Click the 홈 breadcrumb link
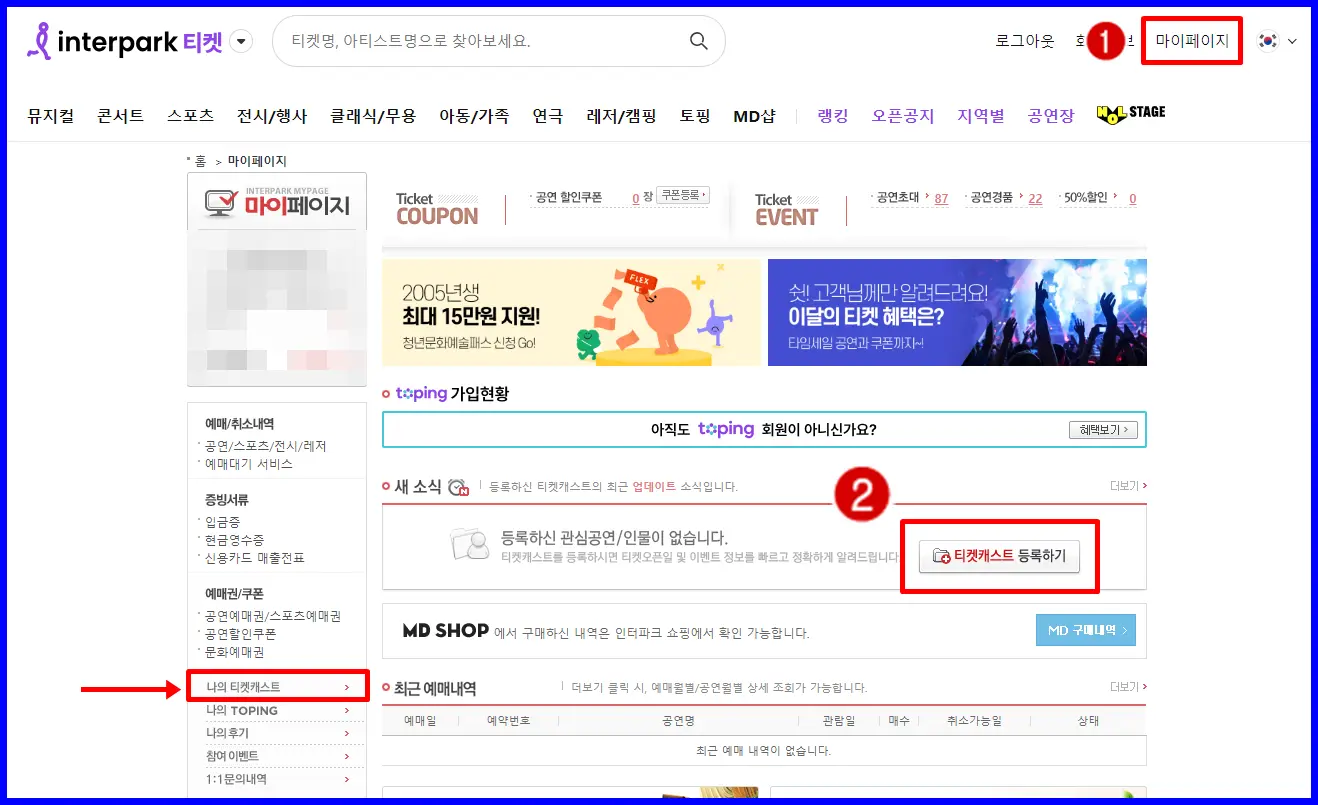Image resolution: width=1318 pixels, height=805 pixels. [x=200, y=161]
